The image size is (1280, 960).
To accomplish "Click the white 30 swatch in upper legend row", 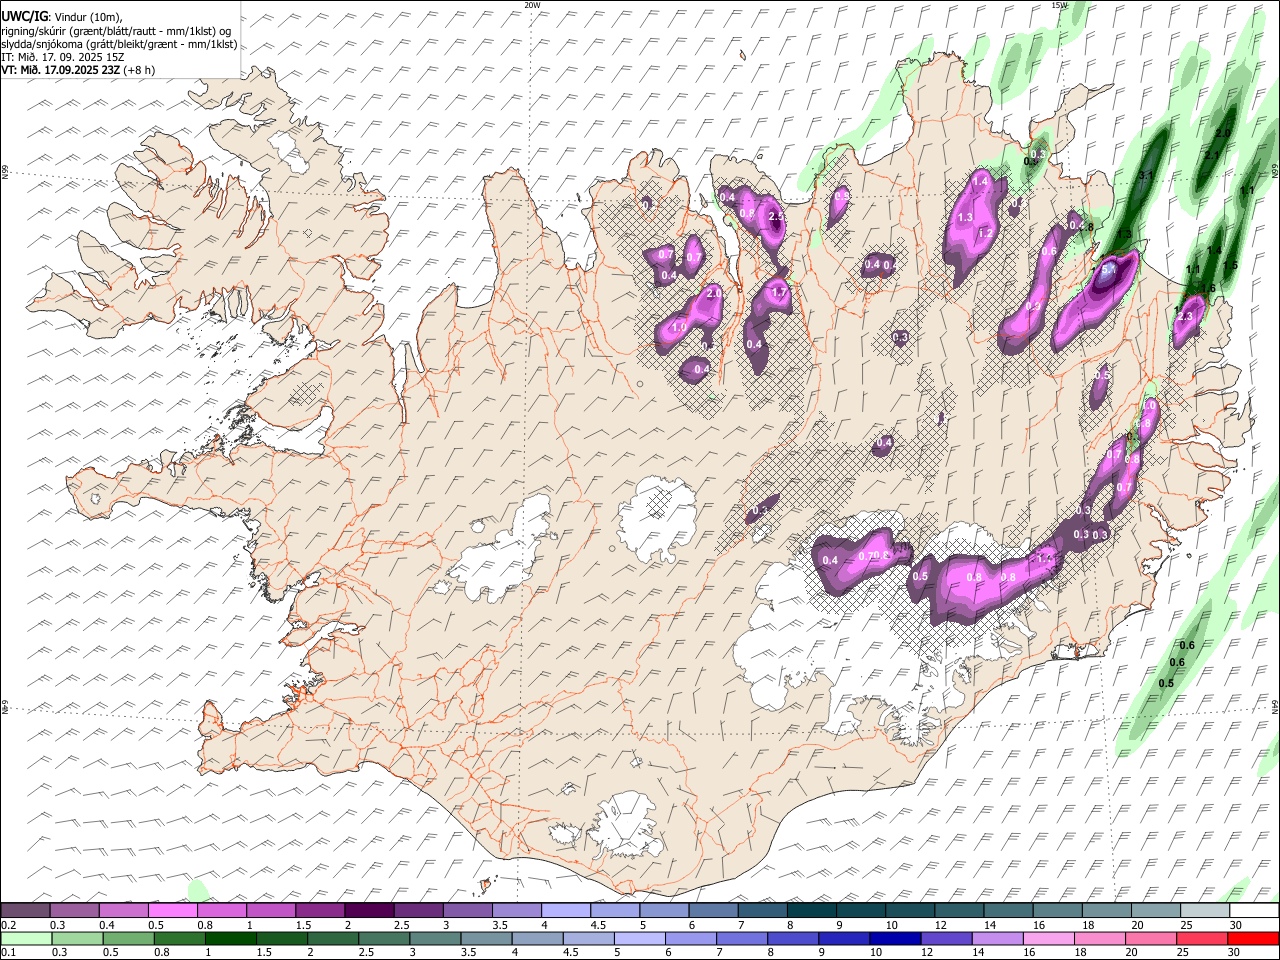I will (1253, 911).
